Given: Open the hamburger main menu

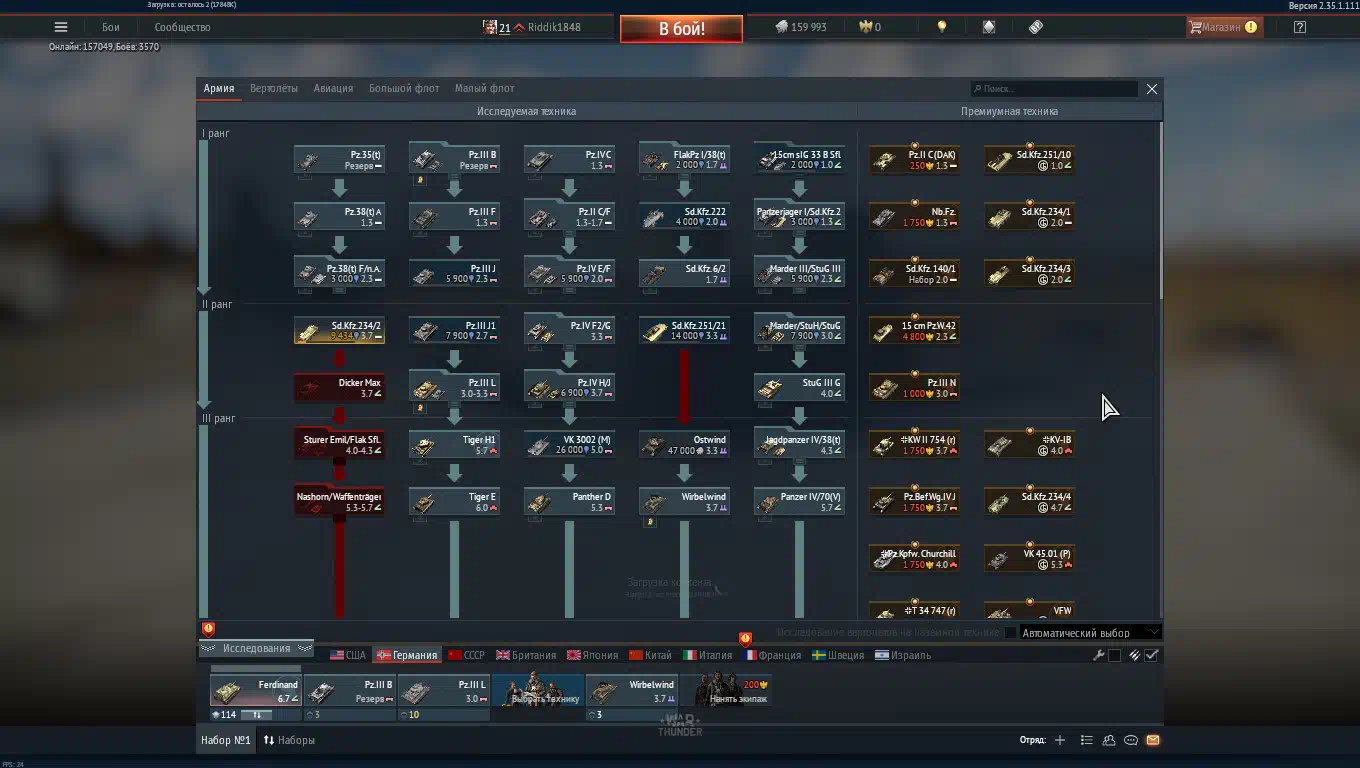Looking at the screenshot, I should click(61, 27).
